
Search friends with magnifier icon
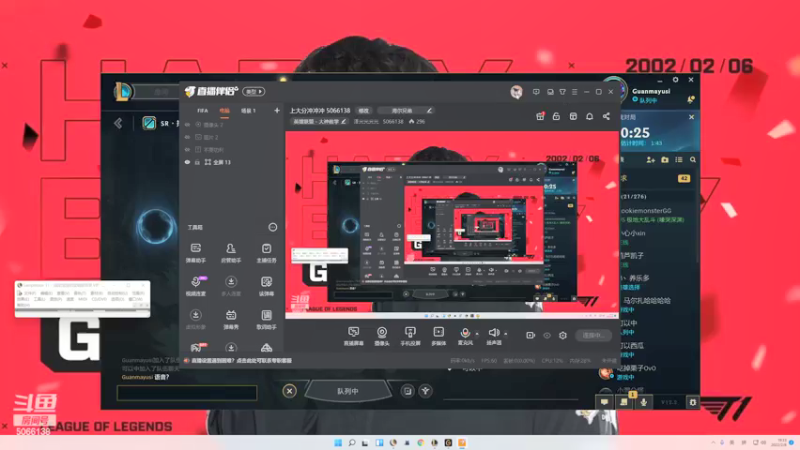693,160
